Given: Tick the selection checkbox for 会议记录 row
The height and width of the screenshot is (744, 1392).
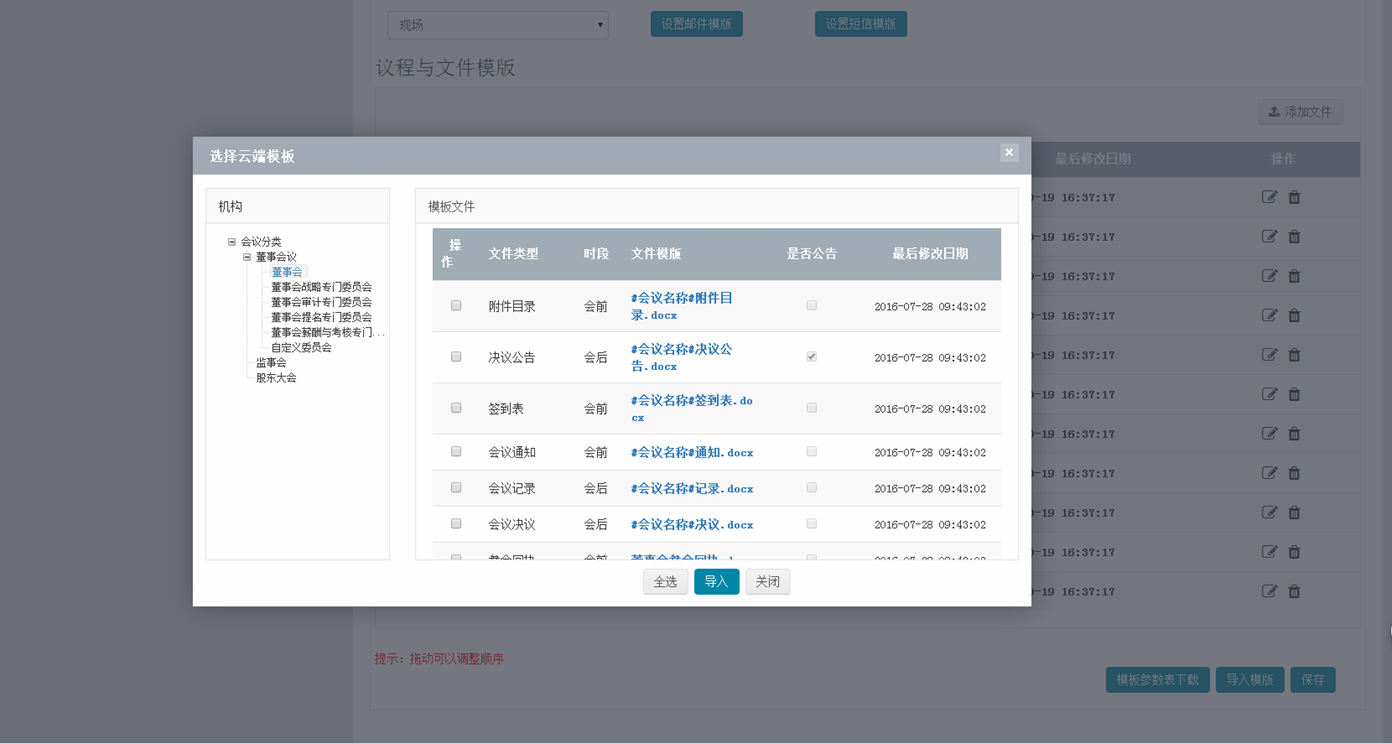Looking at the screenshot, I should (456, 488).
